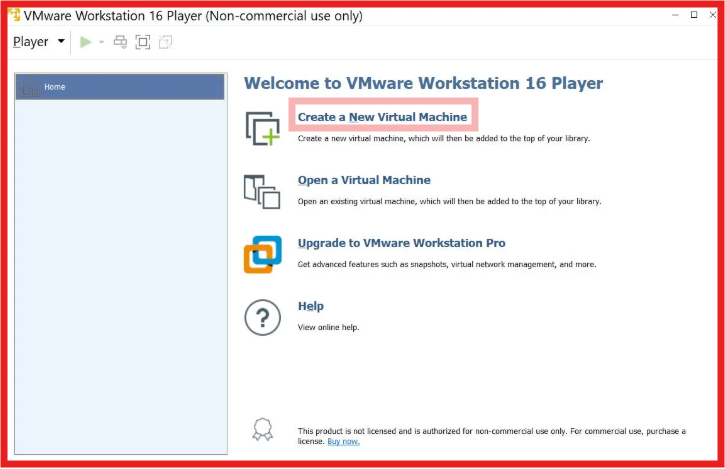Expand the power options dropdown arrow
This screenshot has width=725, height=469.
tap(102, 42)
